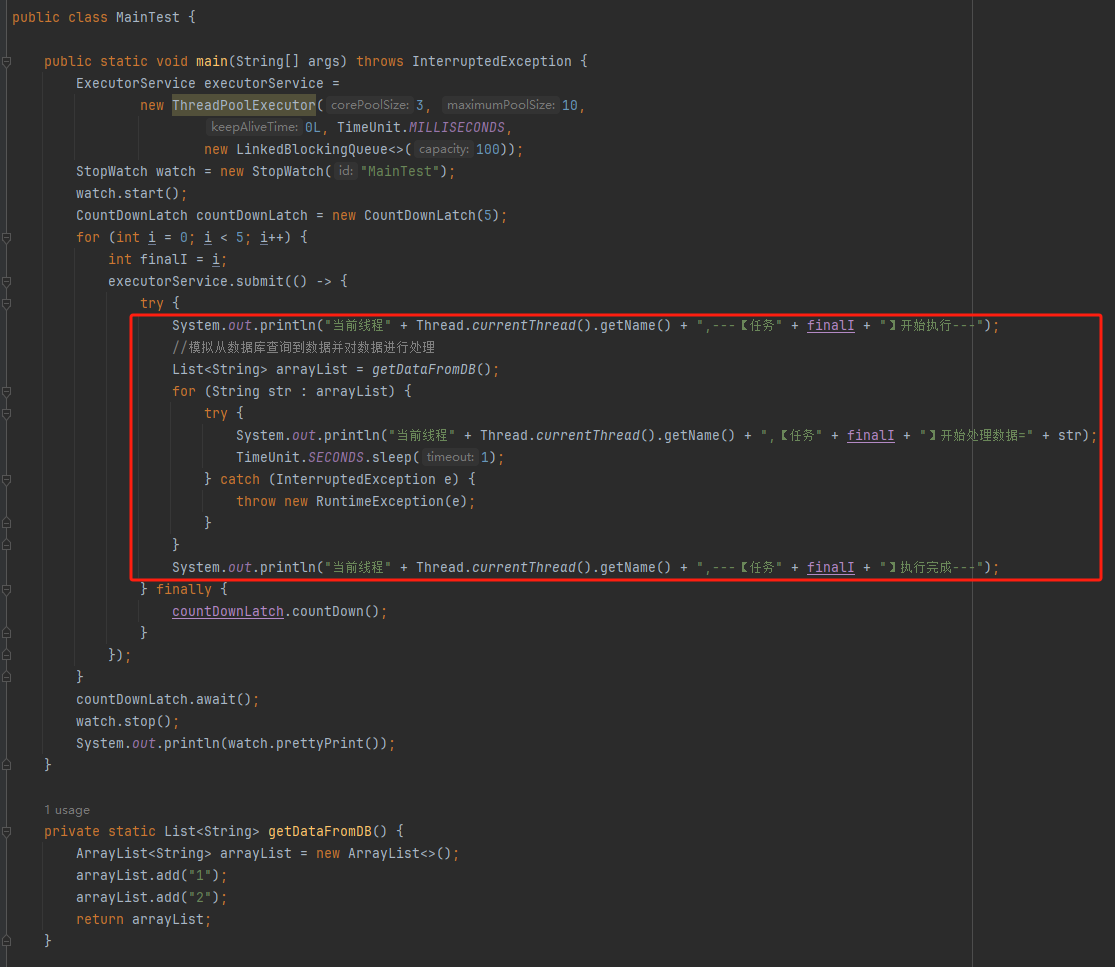
Task: Click the timeout hint in sleep call
Action: pyautogui.click(x=449, y=457)
